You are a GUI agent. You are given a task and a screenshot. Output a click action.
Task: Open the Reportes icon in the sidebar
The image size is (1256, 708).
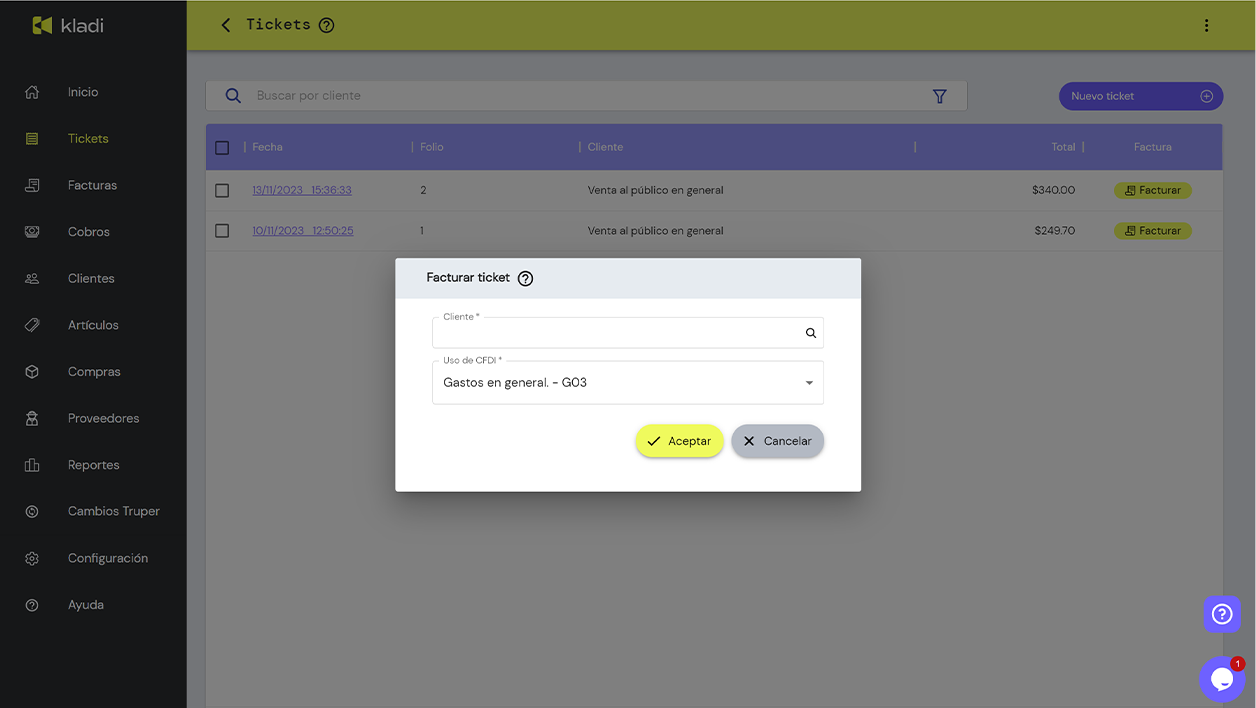pyautogui.click(x=31, y=464)
